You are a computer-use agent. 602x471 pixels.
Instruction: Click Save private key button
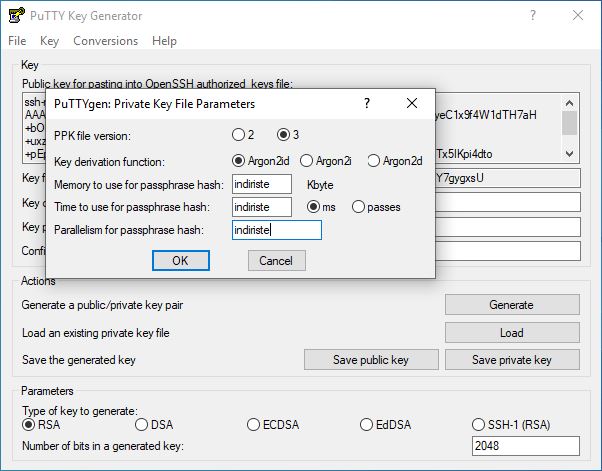click(512, 360)
